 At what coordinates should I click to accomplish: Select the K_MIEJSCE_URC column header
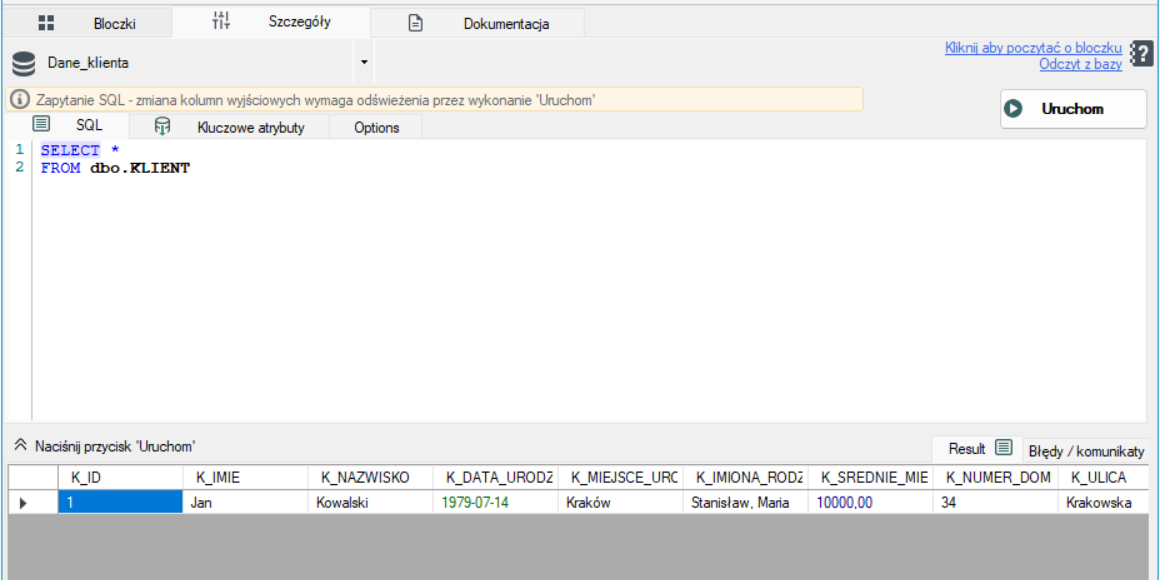[x=621, y=477]
